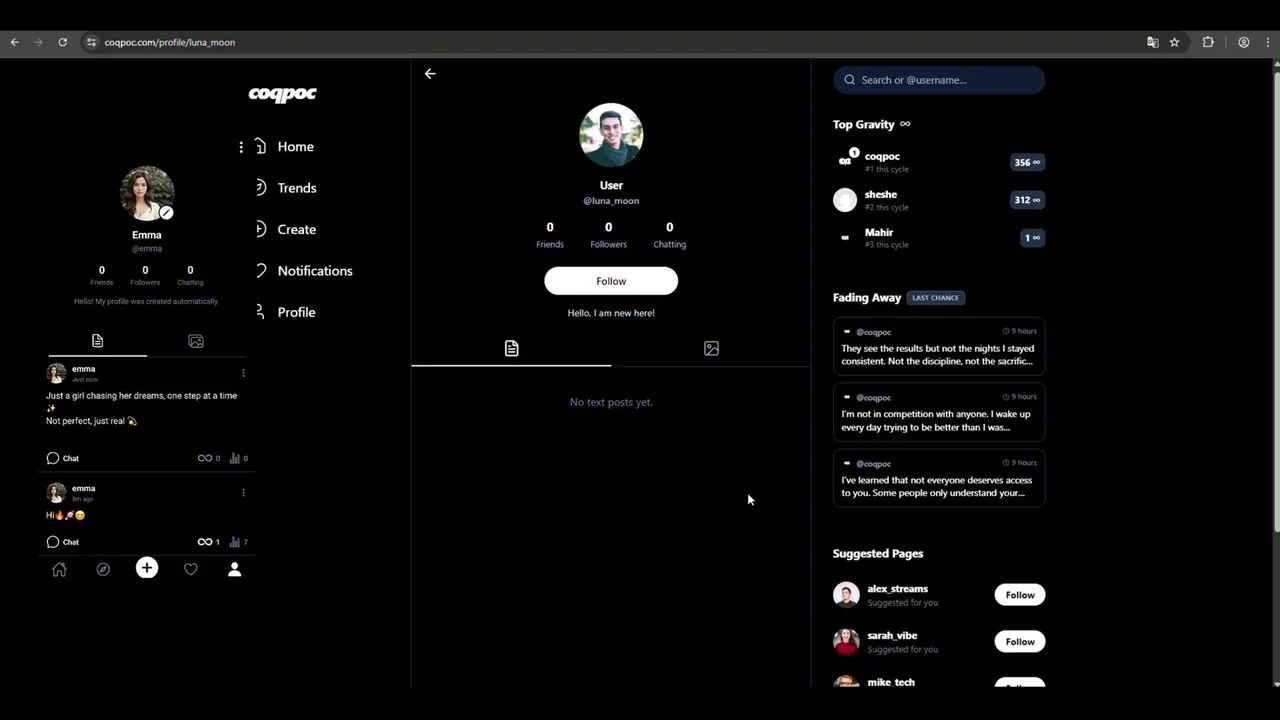Click the 356 gravity badge
This screenshot has height=720, width=1280.
(x=1027, y=162)
